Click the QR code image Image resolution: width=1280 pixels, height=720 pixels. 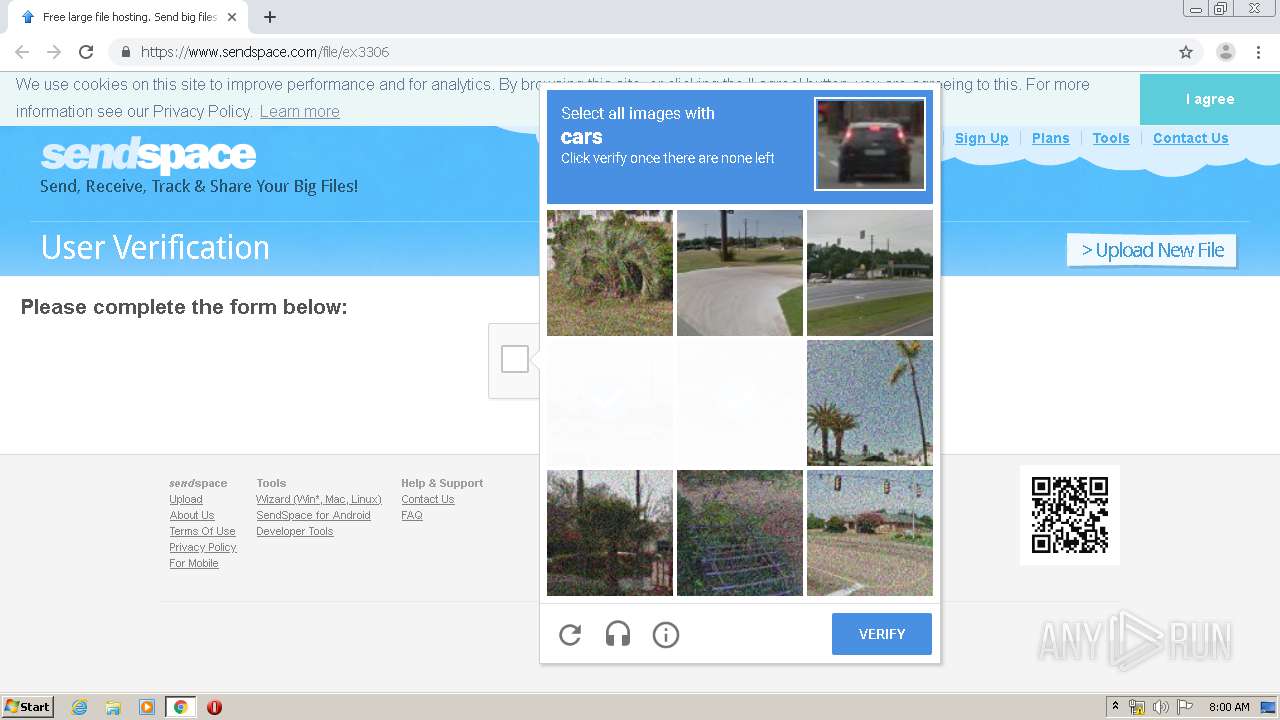point(1070,515)
